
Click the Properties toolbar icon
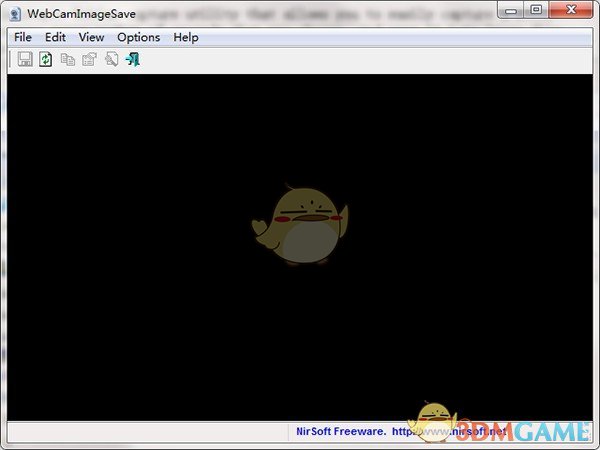pos(89,59)
